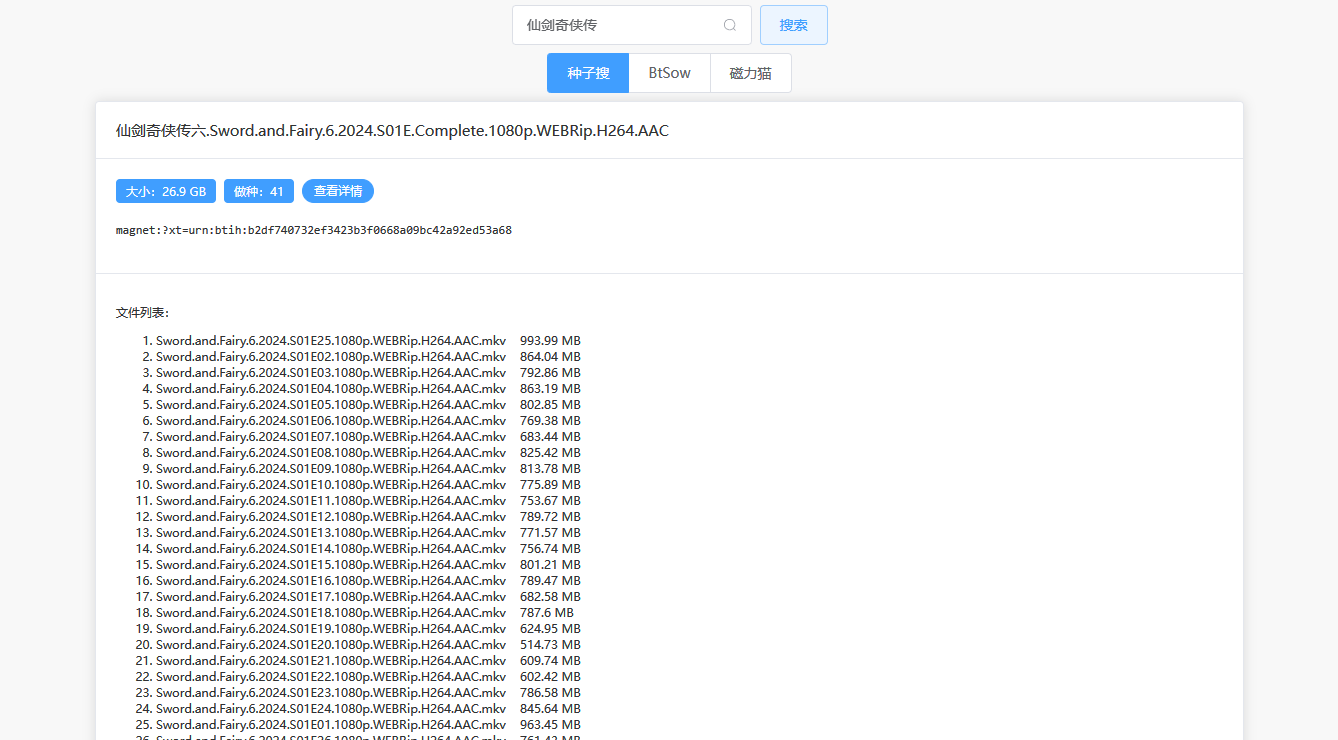Image resolution: width=1338 pixels, height=740 pixels.
Task: Click the S01E10 file entry
Action: click(331, 485)
